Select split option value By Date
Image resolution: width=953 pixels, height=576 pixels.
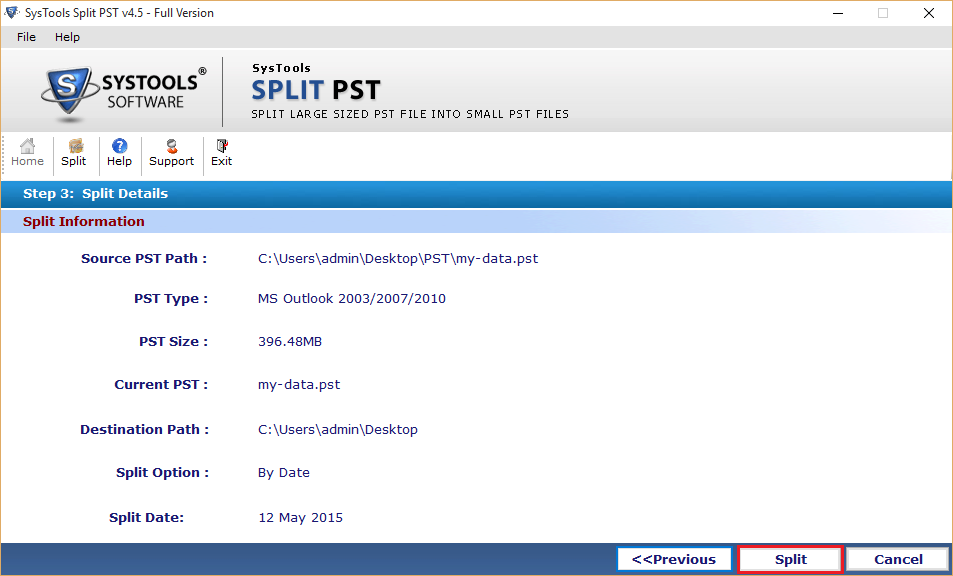(284, 473)
